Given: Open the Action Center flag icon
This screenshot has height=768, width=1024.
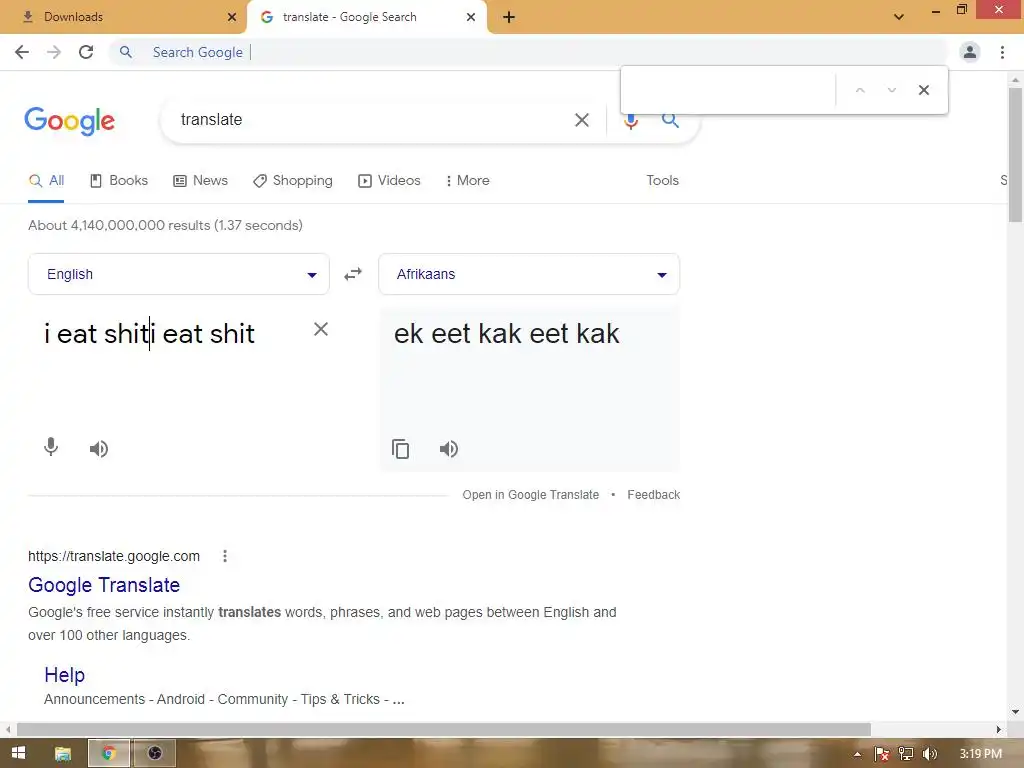Looking at the screenshot, I should coord(882,754).
